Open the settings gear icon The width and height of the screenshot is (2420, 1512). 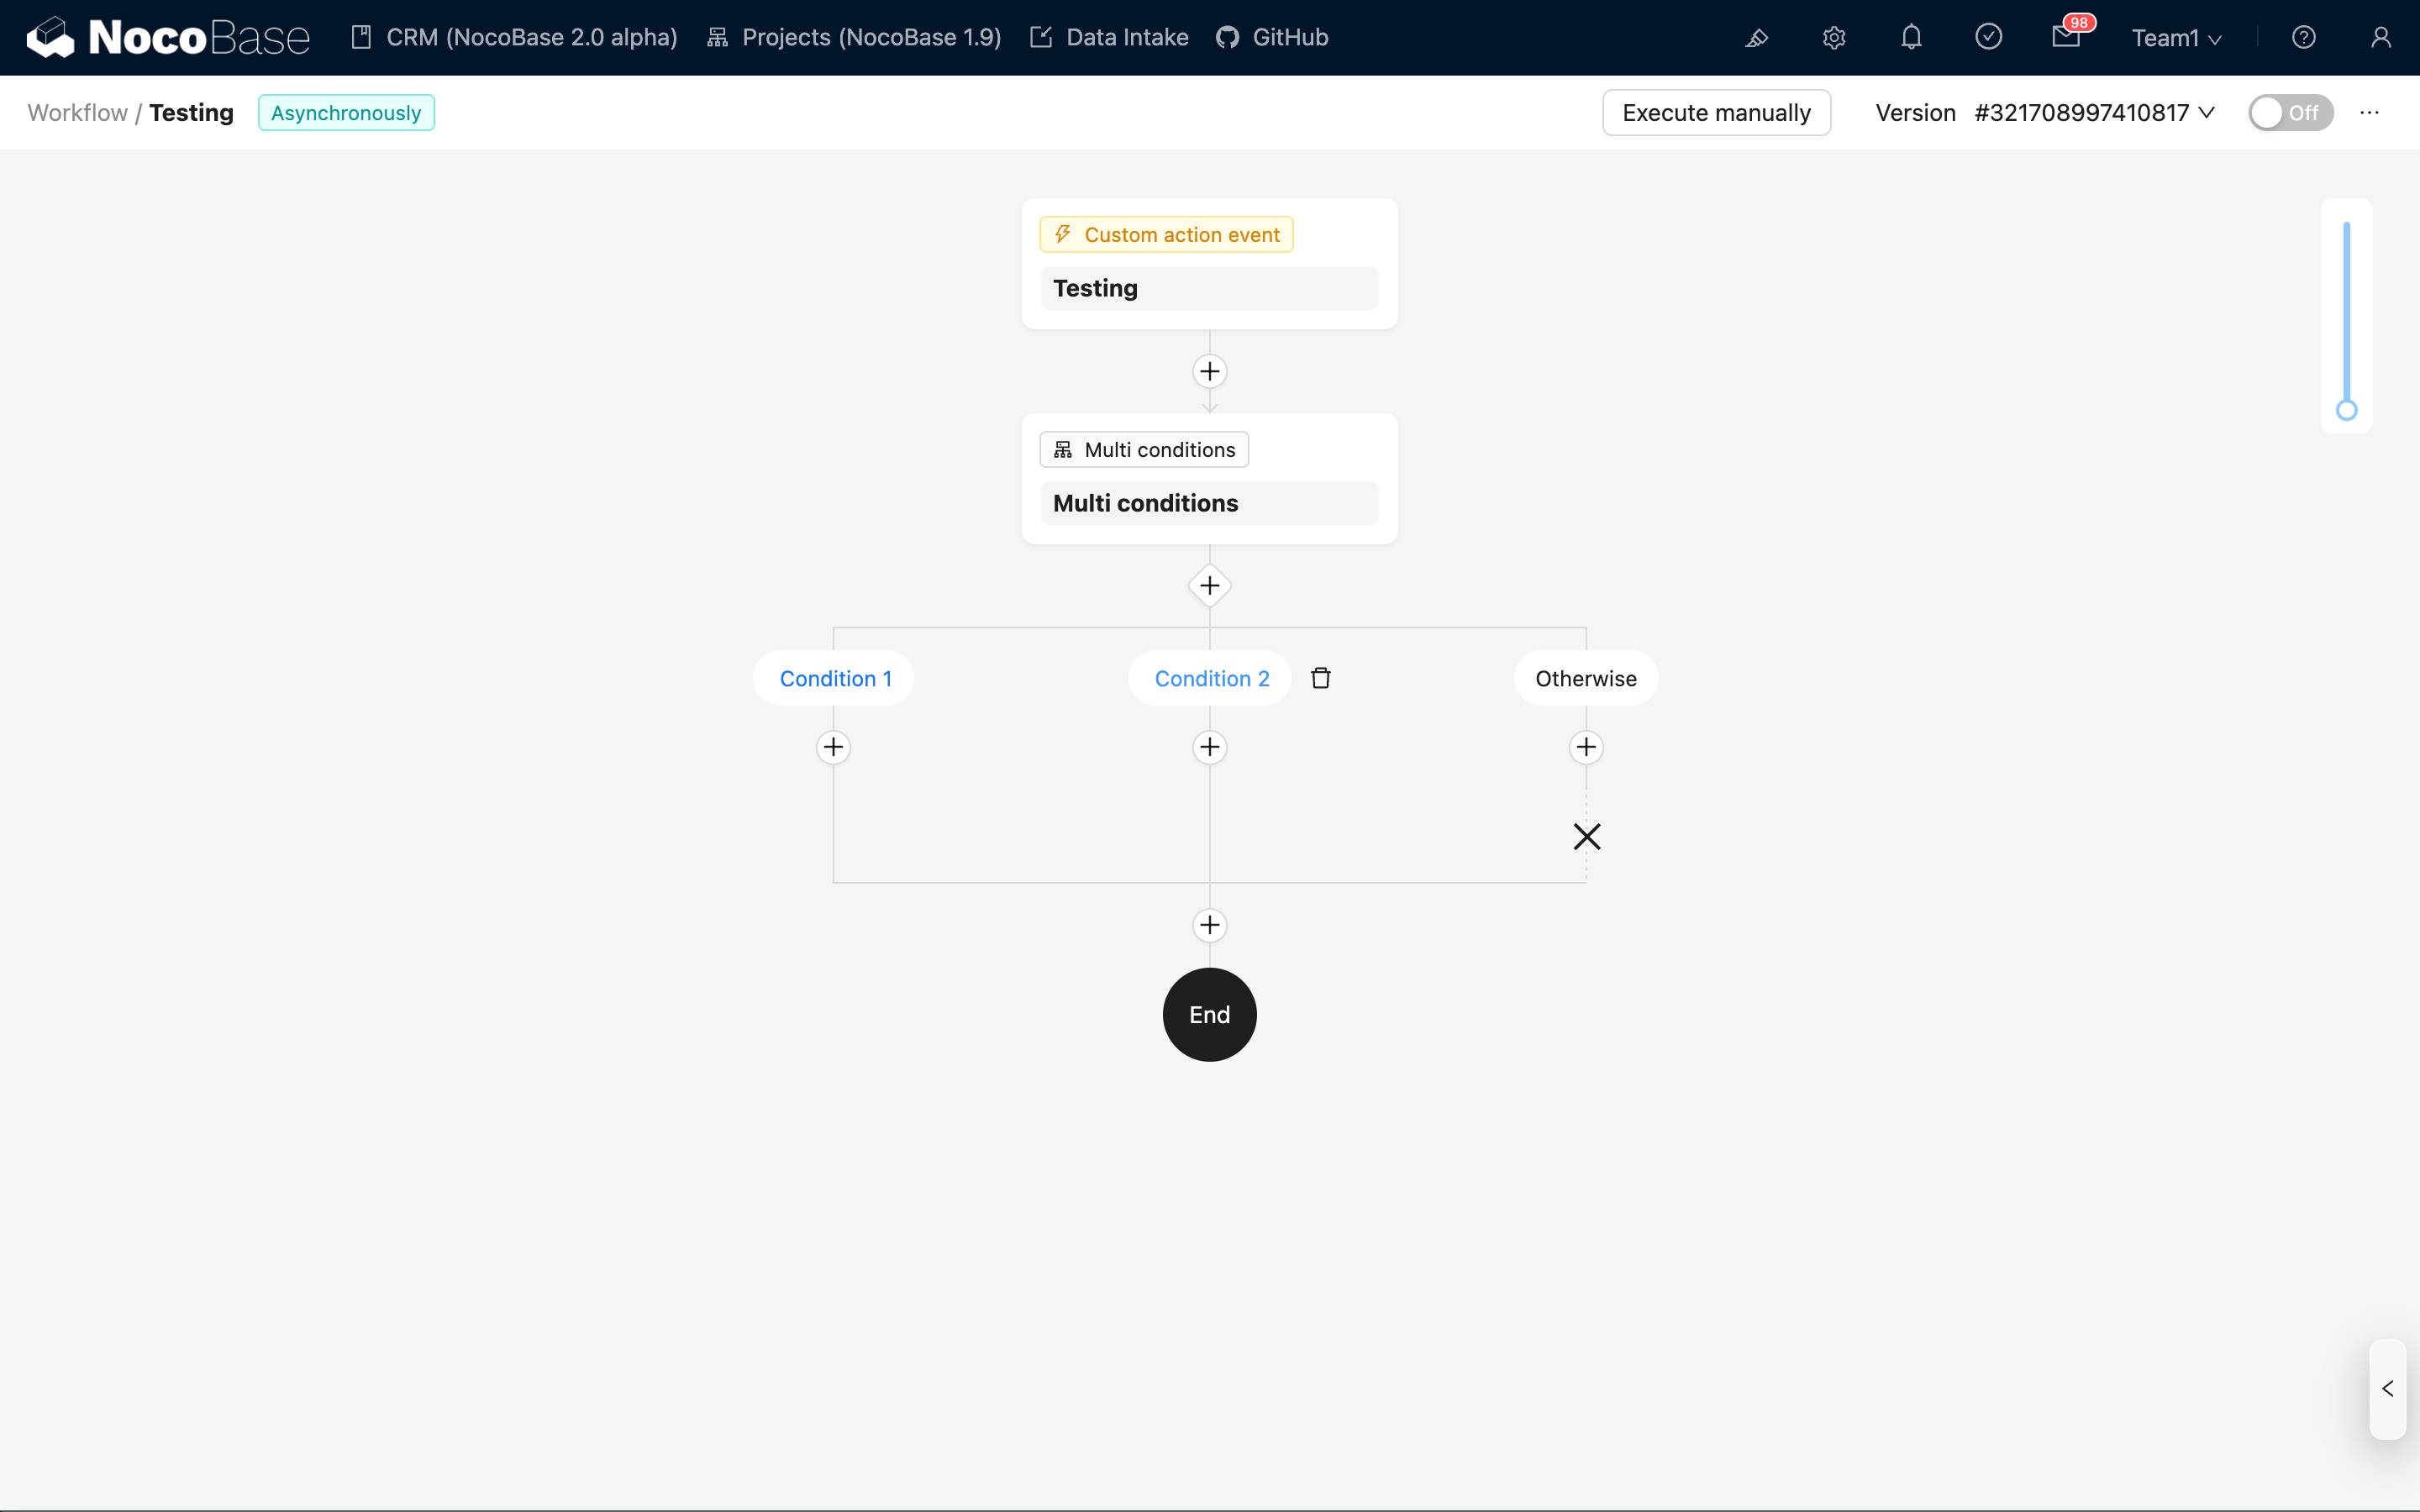point(1833,38)
